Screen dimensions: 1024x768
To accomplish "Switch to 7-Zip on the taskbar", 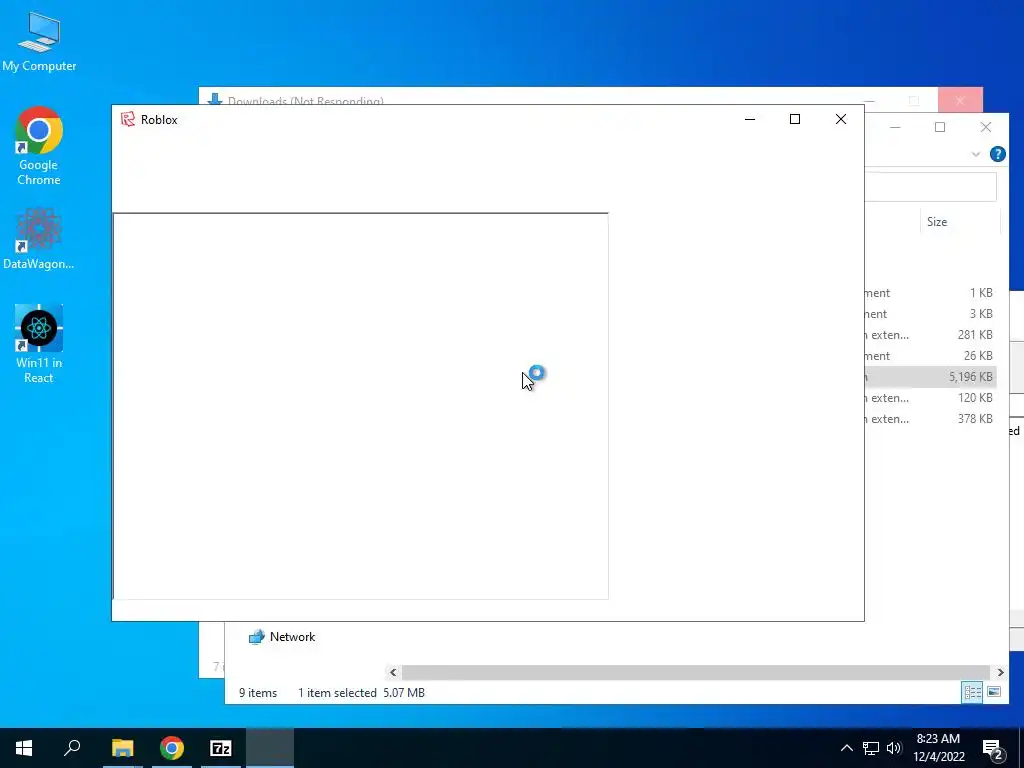I will coord(221,748).
